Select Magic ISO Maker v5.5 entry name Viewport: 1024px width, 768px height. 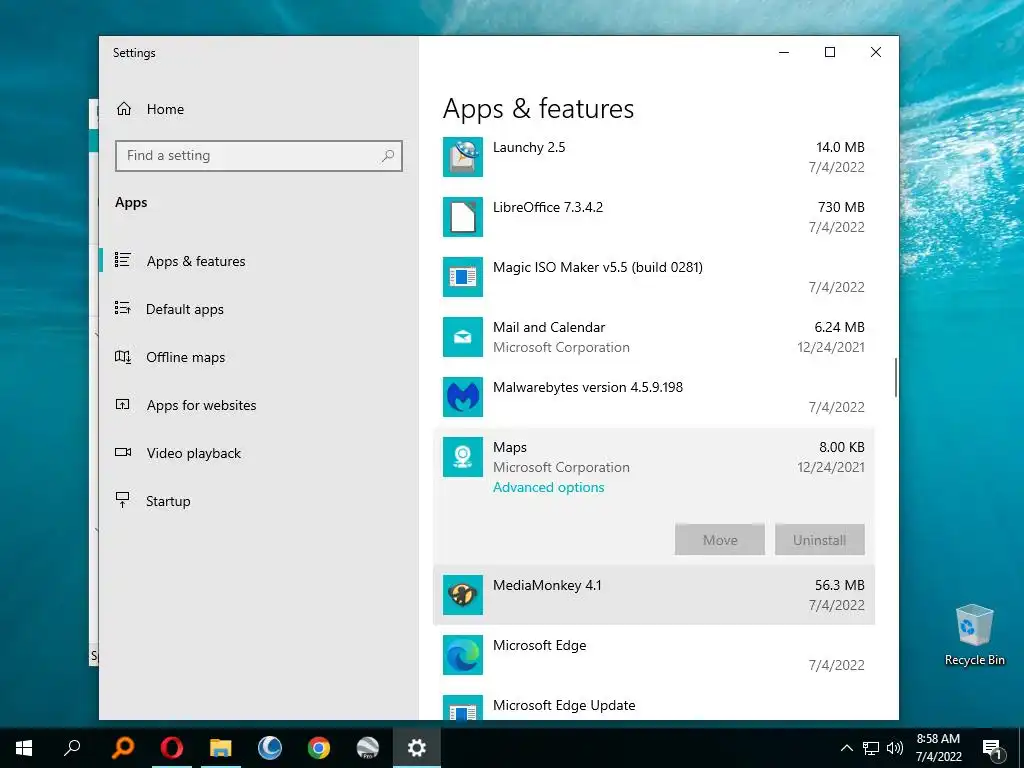598,267
